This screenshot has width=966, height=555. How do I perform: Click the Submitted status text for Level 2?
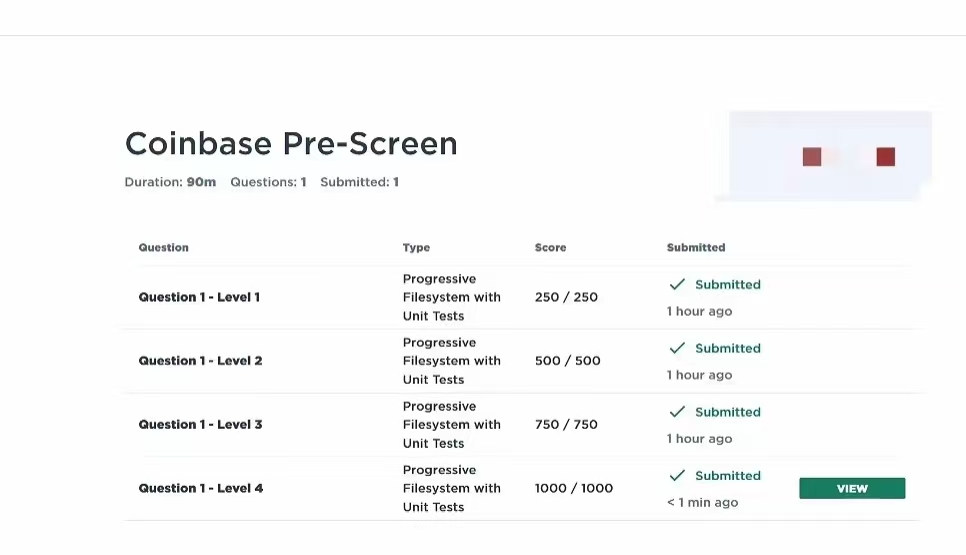(728, 348)
